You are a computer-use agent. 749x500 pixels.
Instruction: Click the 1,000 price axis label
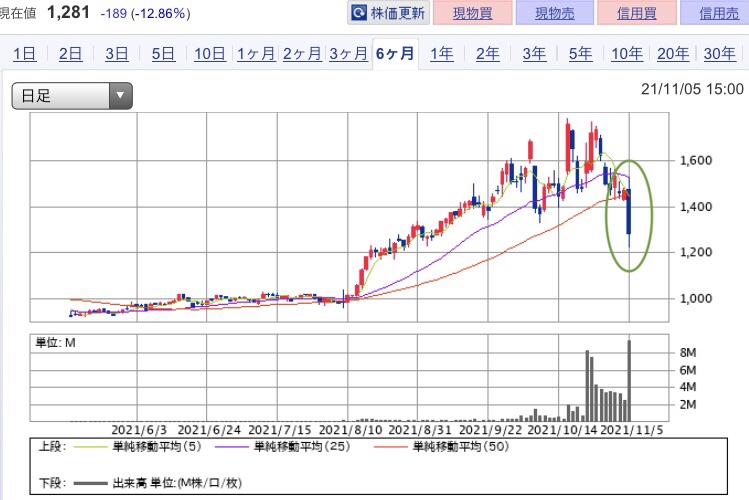pos(696,298)
